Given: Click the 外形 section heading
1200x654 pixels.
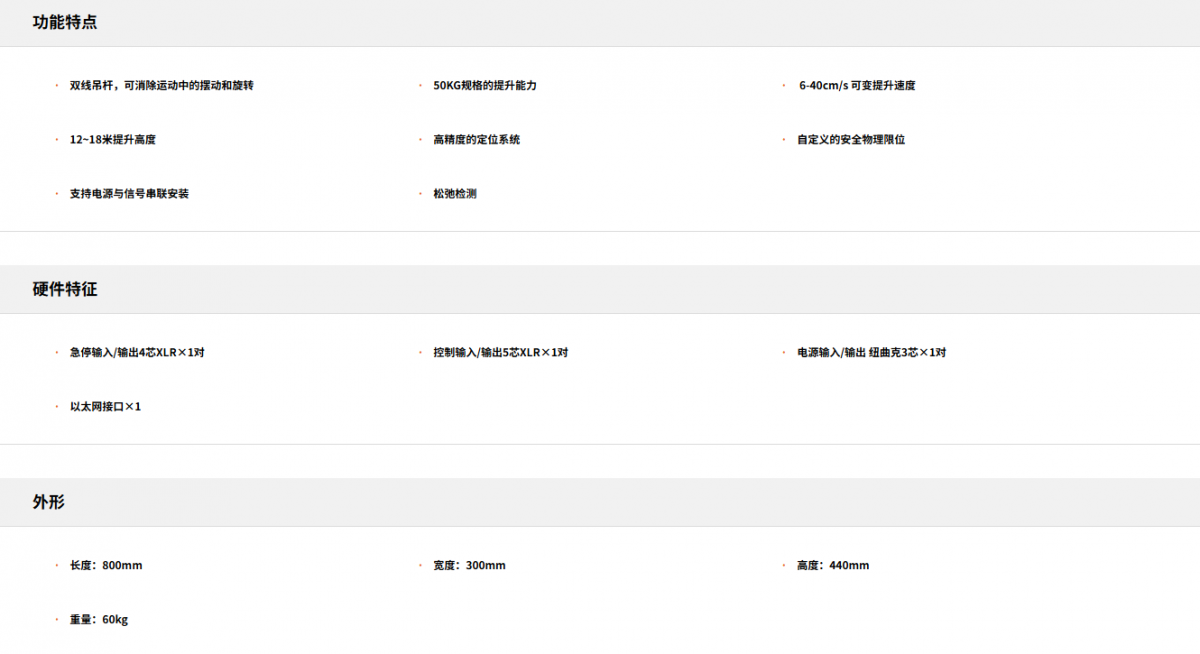Looking at the screenshot, I should 49,502.
